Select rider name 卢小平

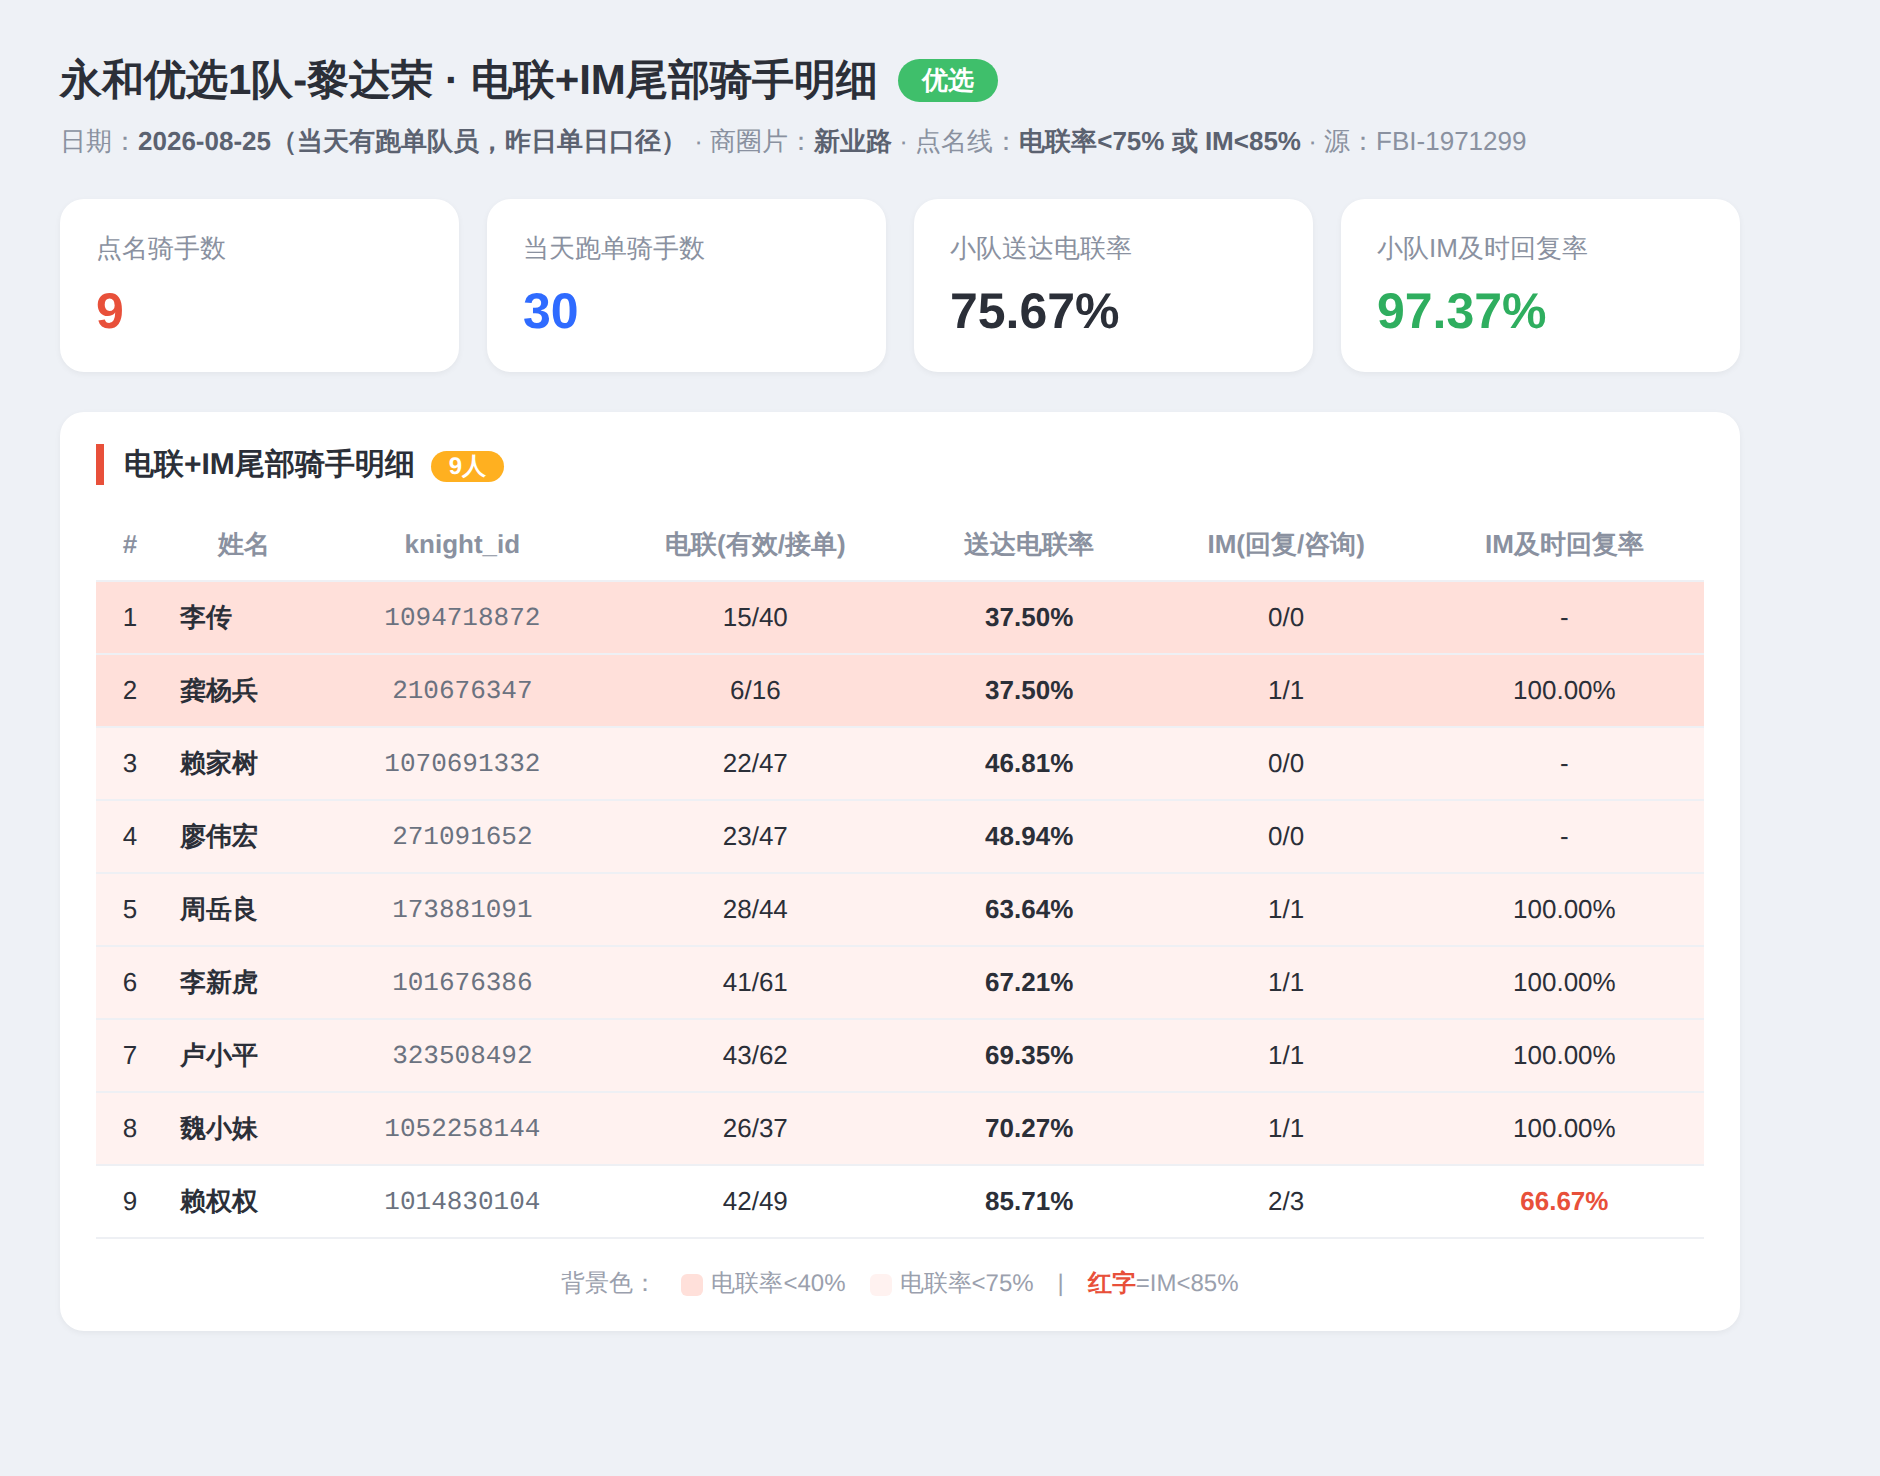coord(219,1055)
